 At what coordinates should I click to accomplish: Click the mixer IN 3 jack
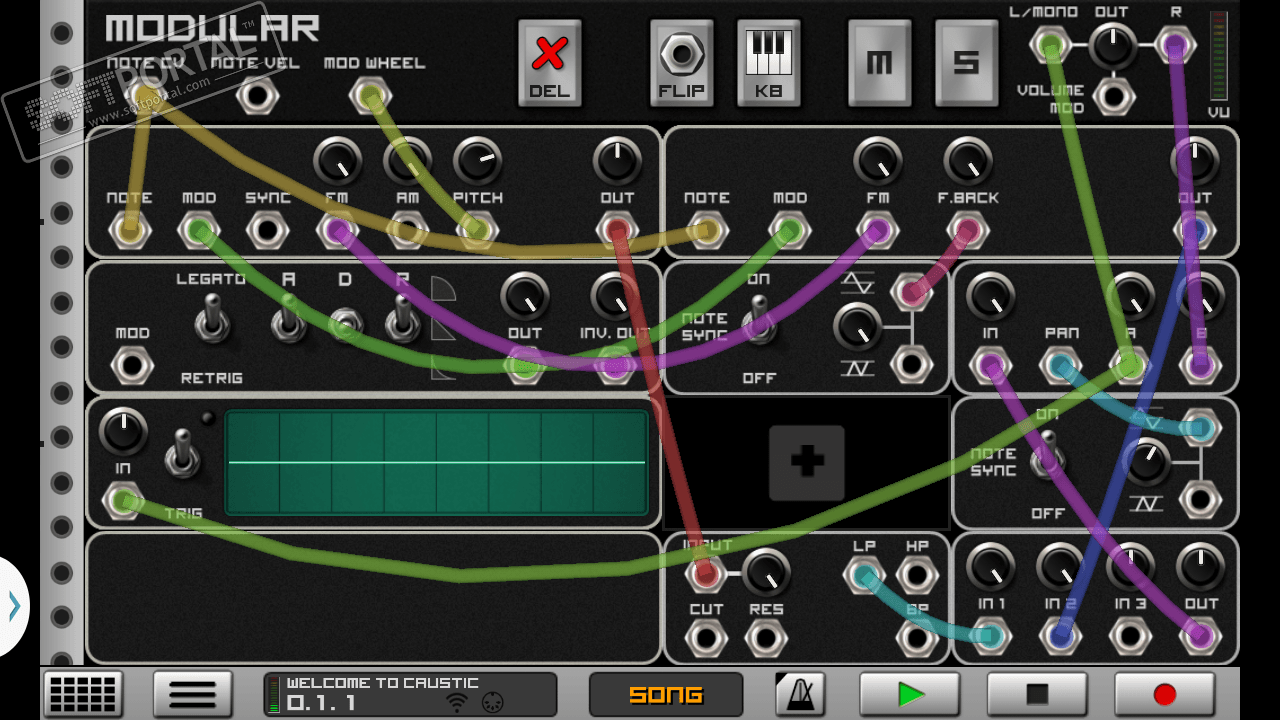tap(1130, 634)
